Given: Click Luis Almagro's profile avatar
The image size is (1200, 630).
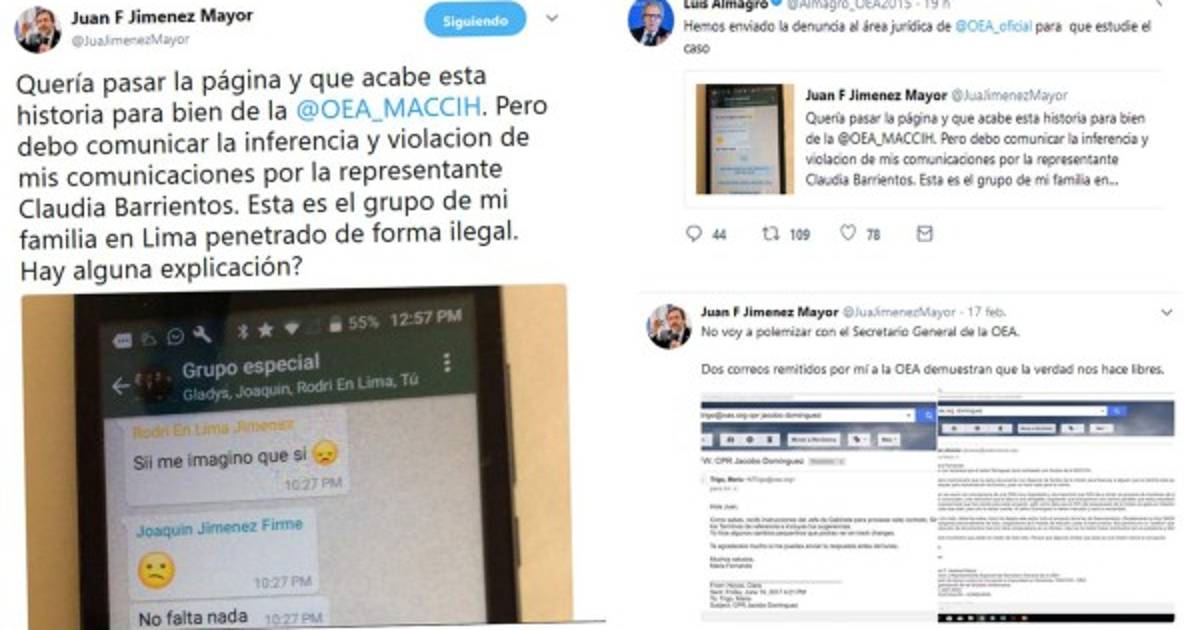Looking at the screenshot, I should pos(650,20).
